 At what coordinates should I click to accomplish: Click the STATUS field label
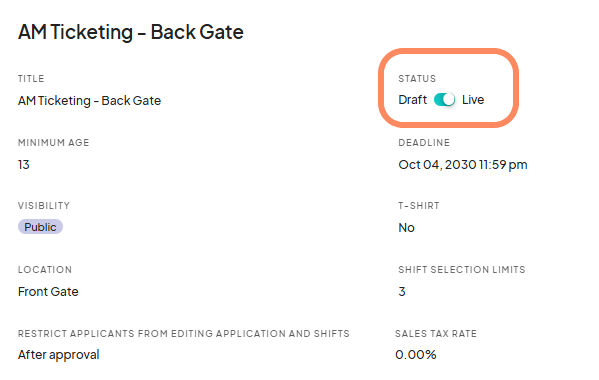pos(417,79)
